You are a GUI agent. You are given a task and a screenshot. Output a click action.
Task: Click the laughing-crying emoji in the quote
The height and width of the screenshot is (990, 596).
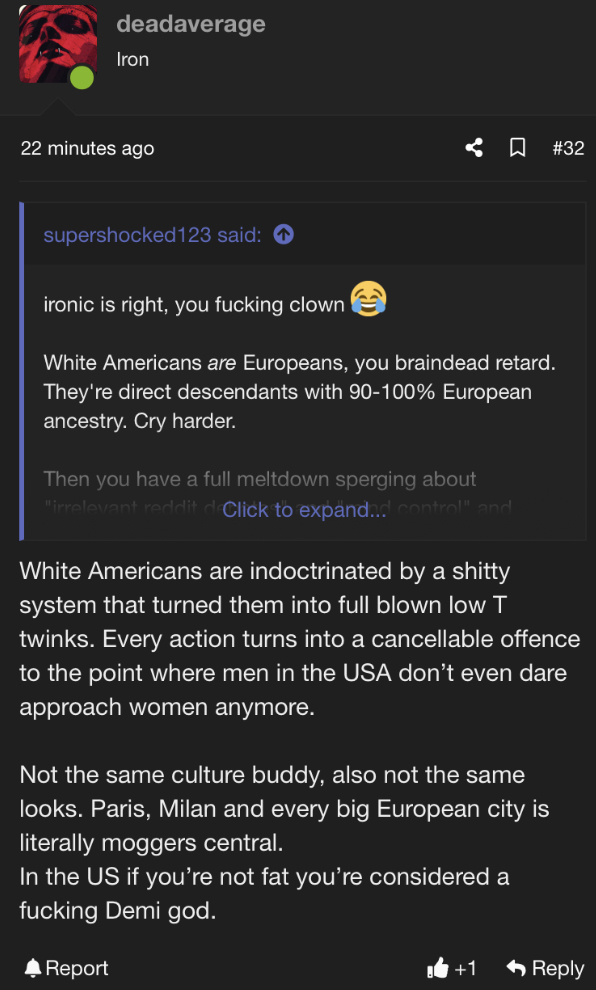(x=369, y=299)
